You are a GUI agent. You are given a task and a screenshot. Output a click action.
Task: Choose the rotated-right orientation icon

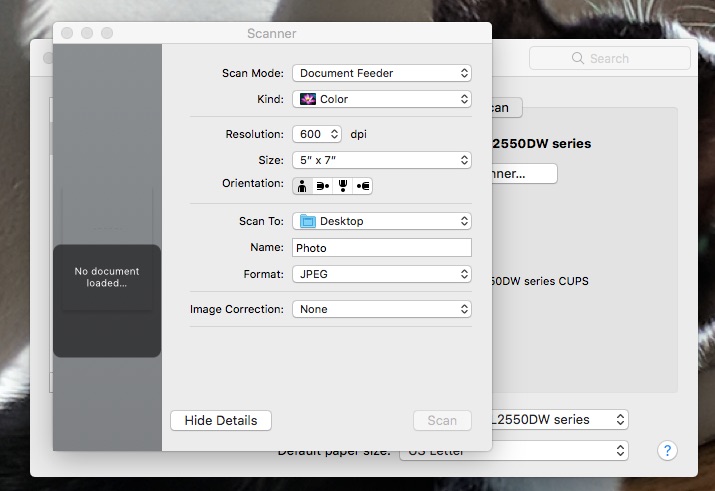[x=322, y=186]
